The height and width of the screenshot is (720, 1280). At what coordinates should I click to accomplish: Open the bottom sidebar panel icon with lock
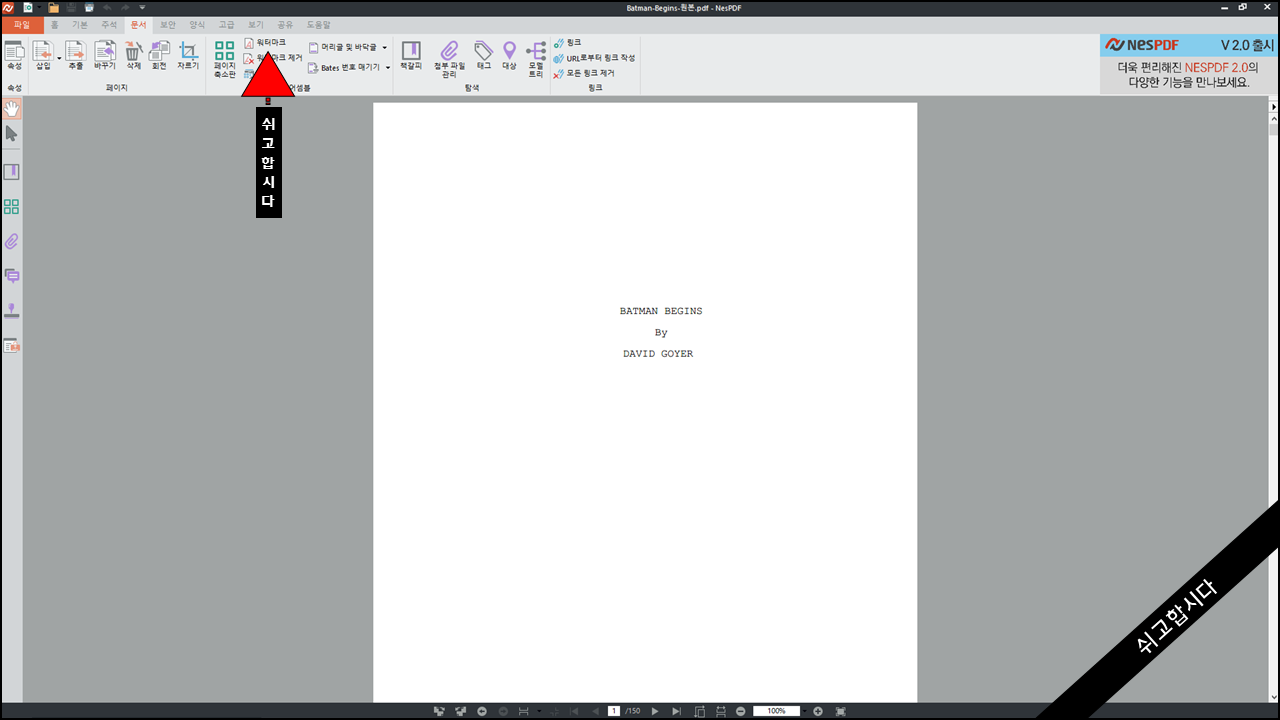12,346
